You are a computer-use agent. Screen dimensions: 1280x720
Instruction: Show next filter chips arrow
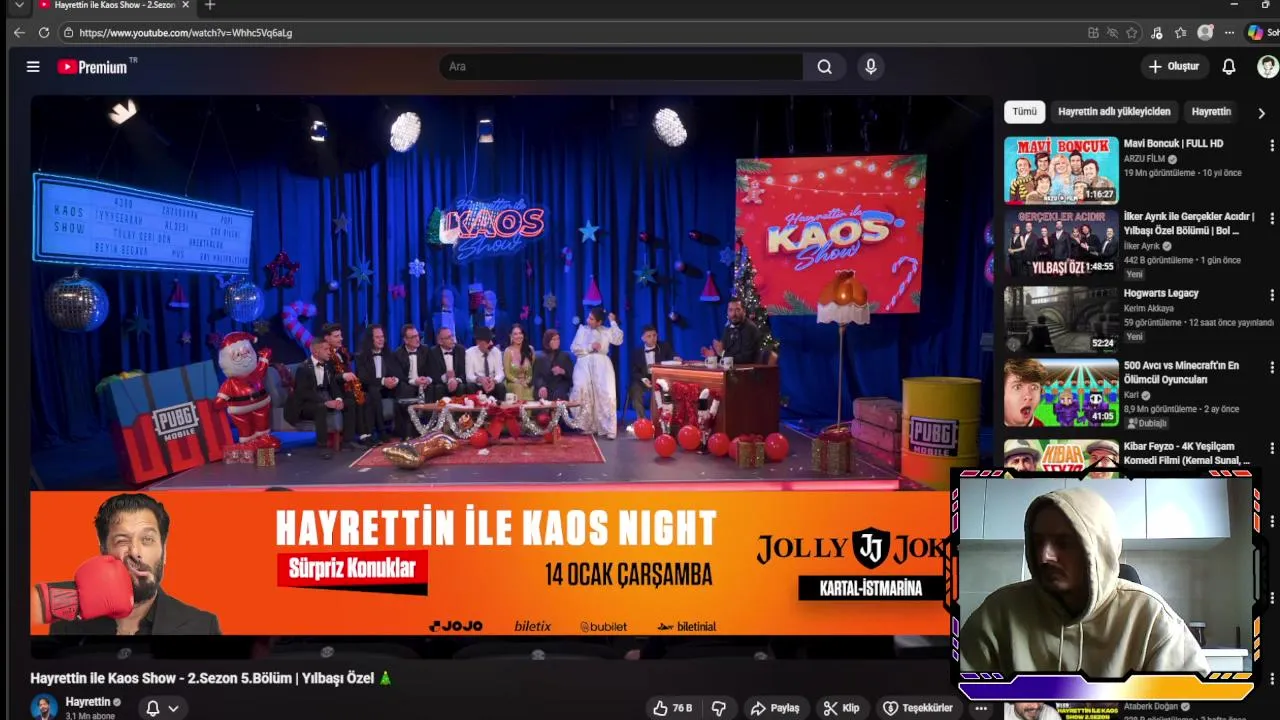click(x=1261, y=113)
